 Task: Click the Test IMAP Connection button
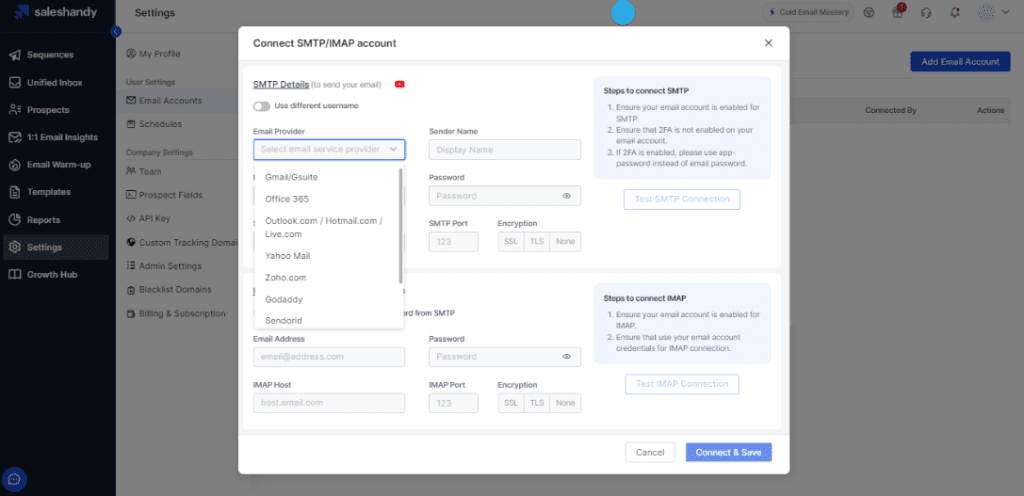tap(682, 384)
